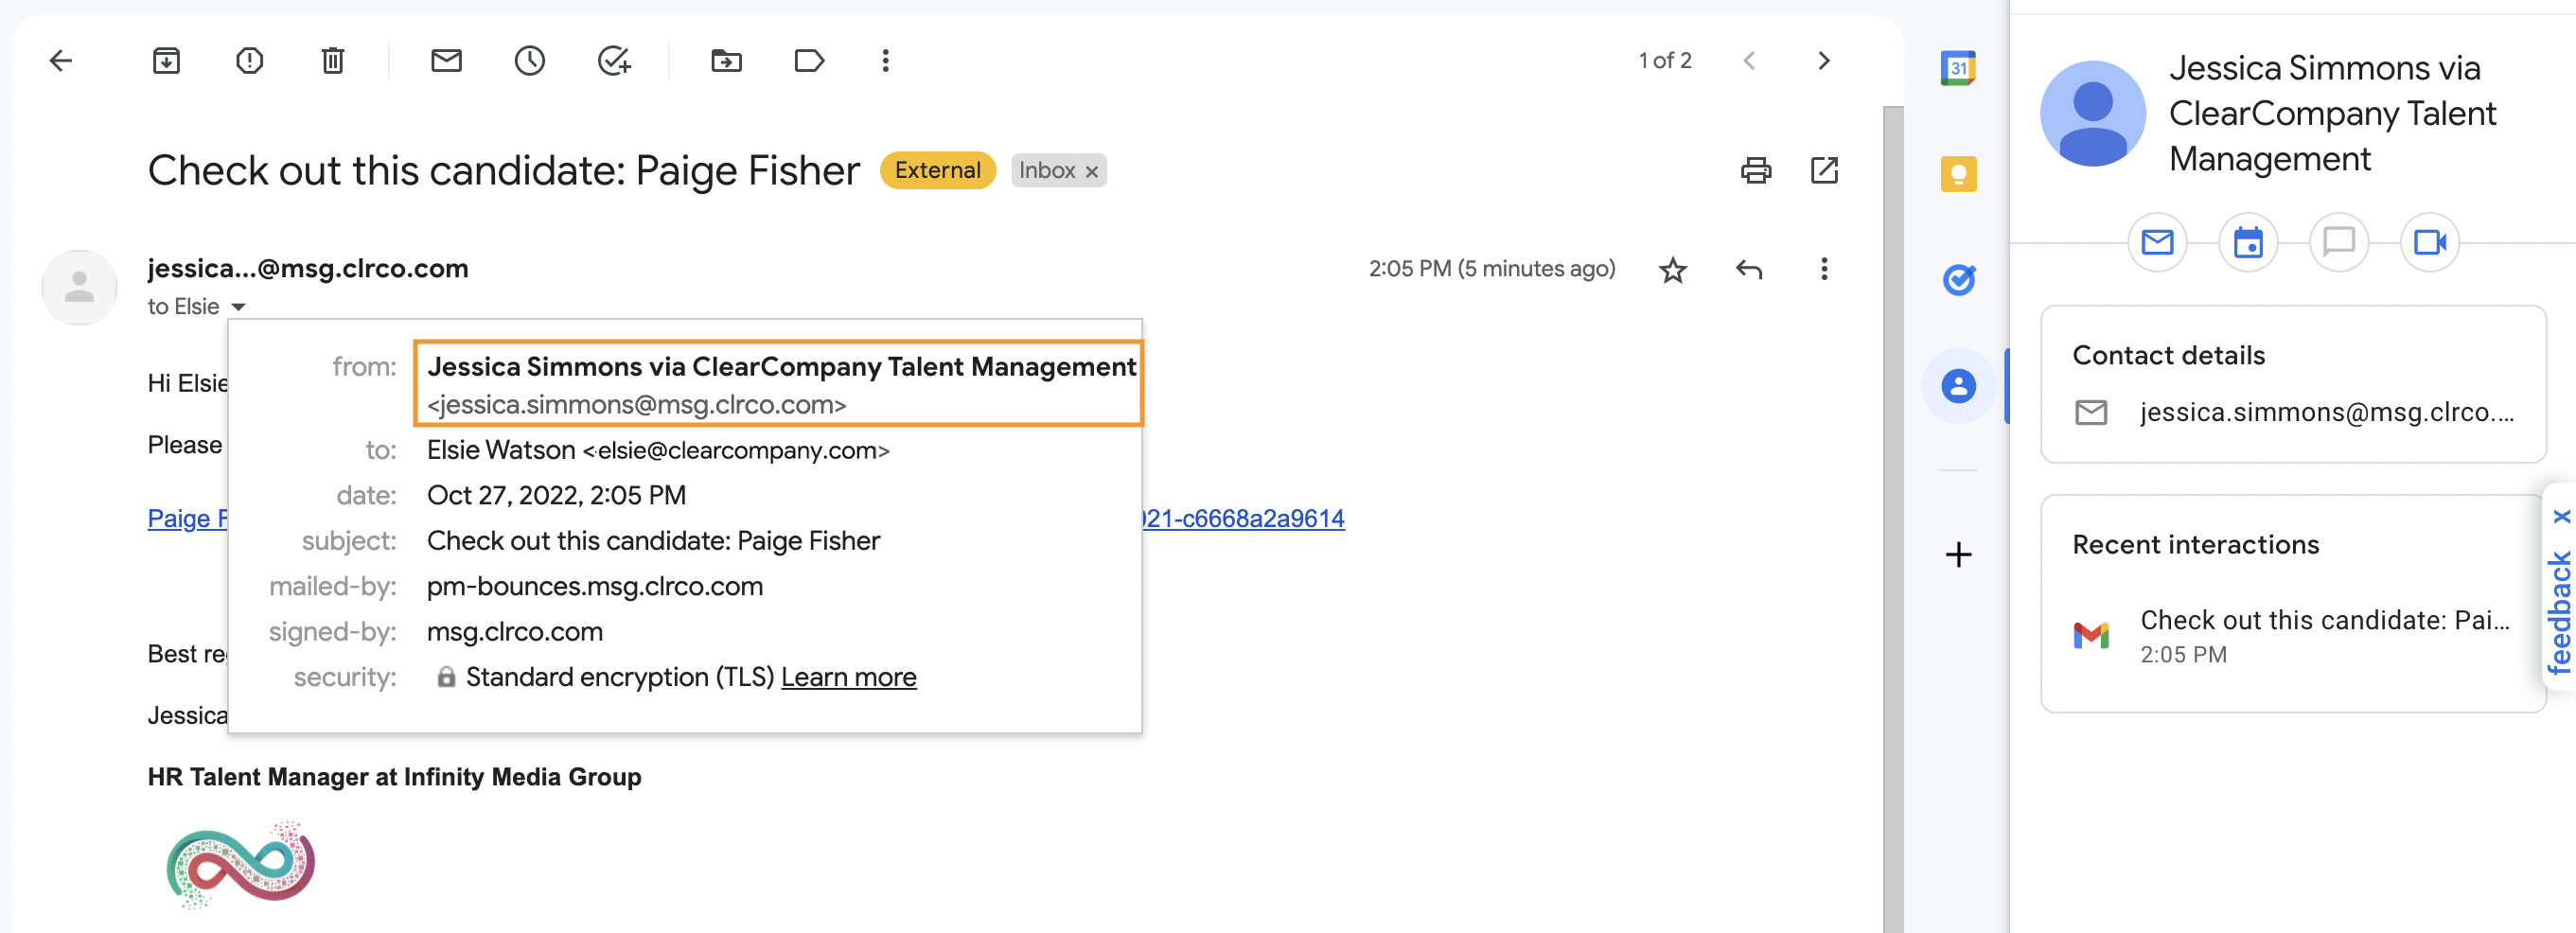
Task: Open the feedback side tab
Action: point(2560,614)
